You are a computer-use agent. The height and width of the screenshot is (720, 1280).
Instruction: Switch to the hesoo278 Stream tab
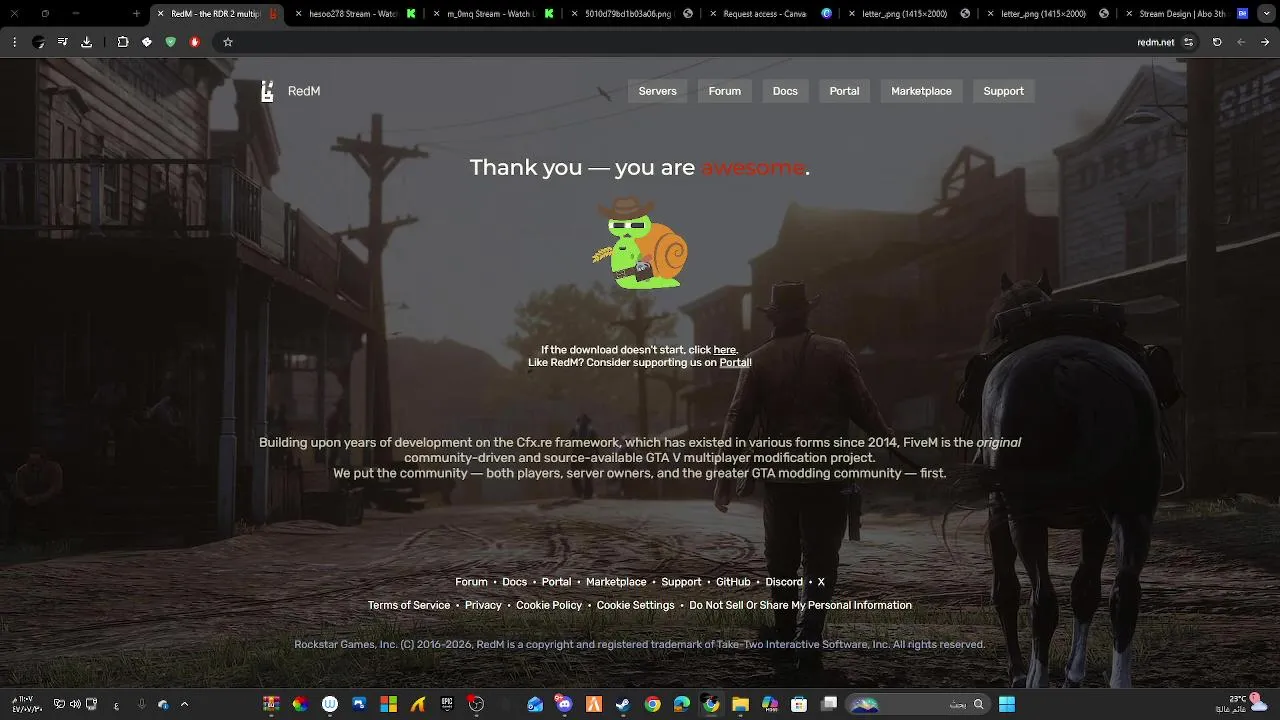(x=353, y=14)
